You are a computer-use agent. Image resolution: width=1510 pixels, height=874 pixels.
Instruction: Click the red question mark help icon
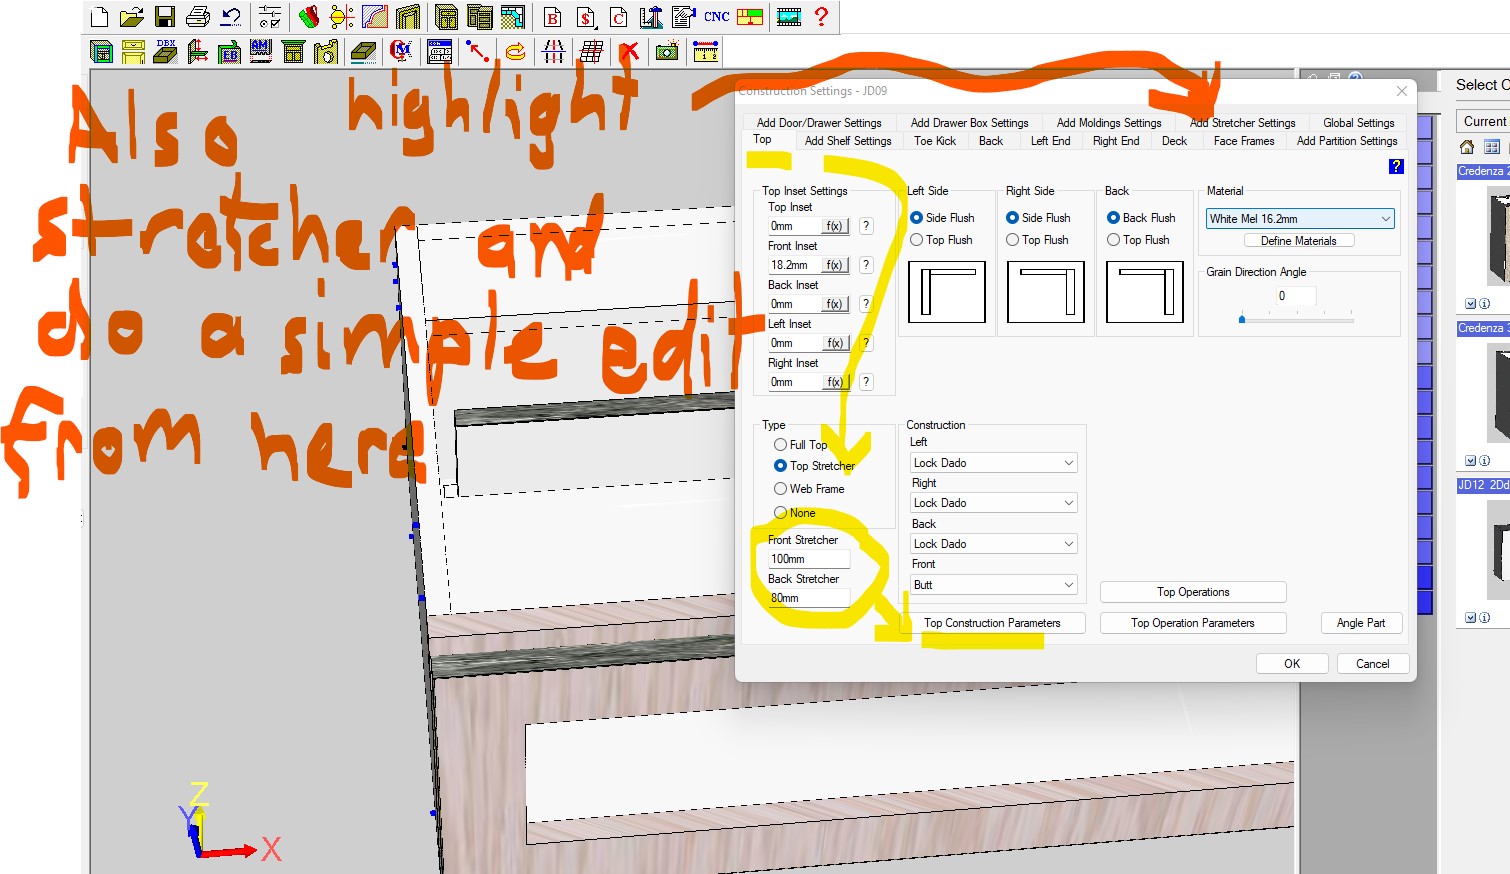(x=821, y=17)
